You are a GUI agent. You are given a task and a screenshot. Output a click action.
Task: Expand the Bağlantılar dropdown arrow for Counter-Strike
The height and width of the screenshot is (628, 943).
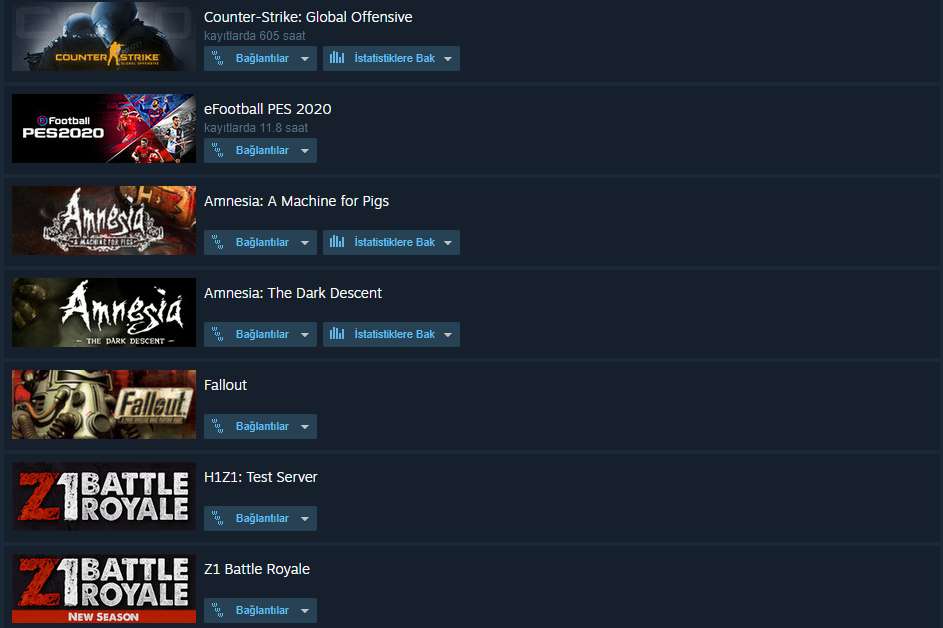(x=305, y=59)
